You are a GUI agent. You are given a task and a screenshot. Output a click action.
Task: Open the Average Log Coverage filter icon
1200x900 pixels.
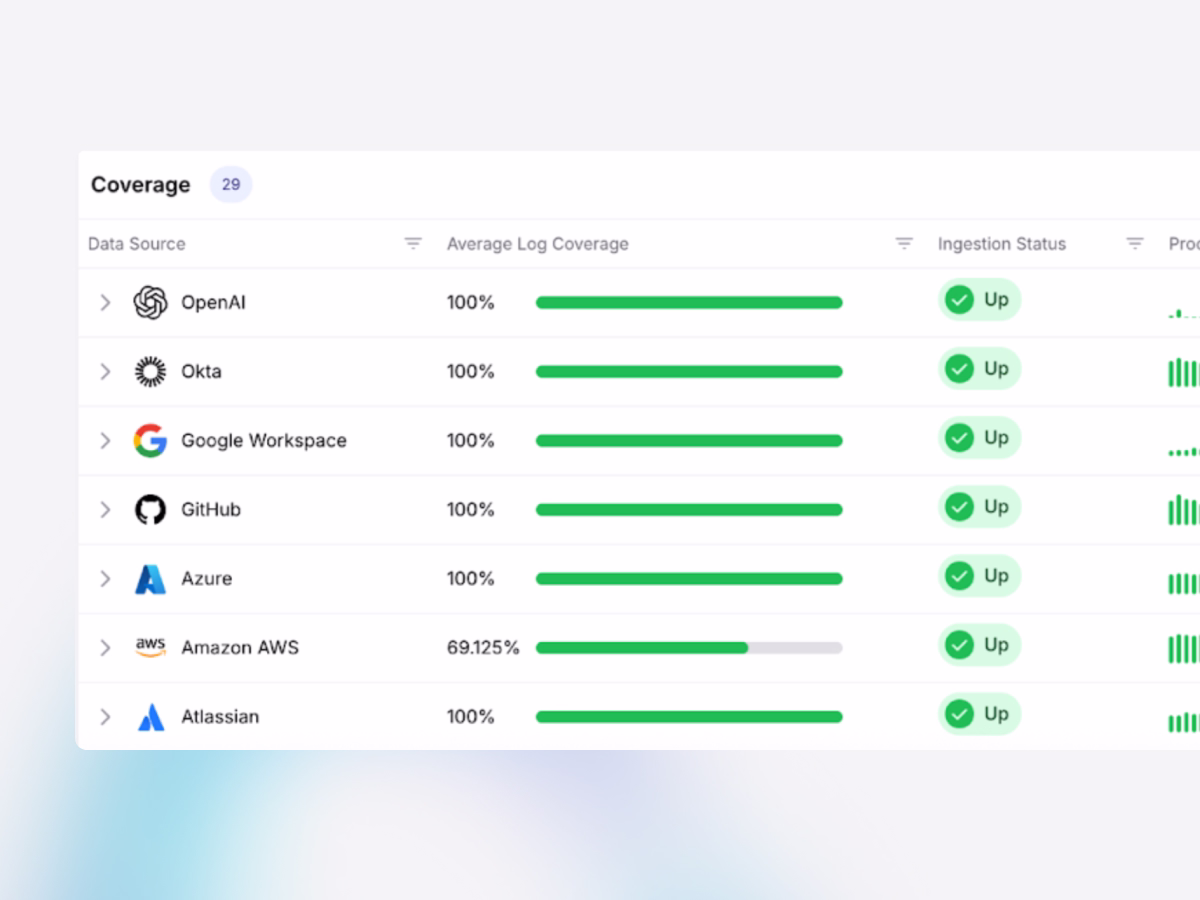[x=904, y=243]
